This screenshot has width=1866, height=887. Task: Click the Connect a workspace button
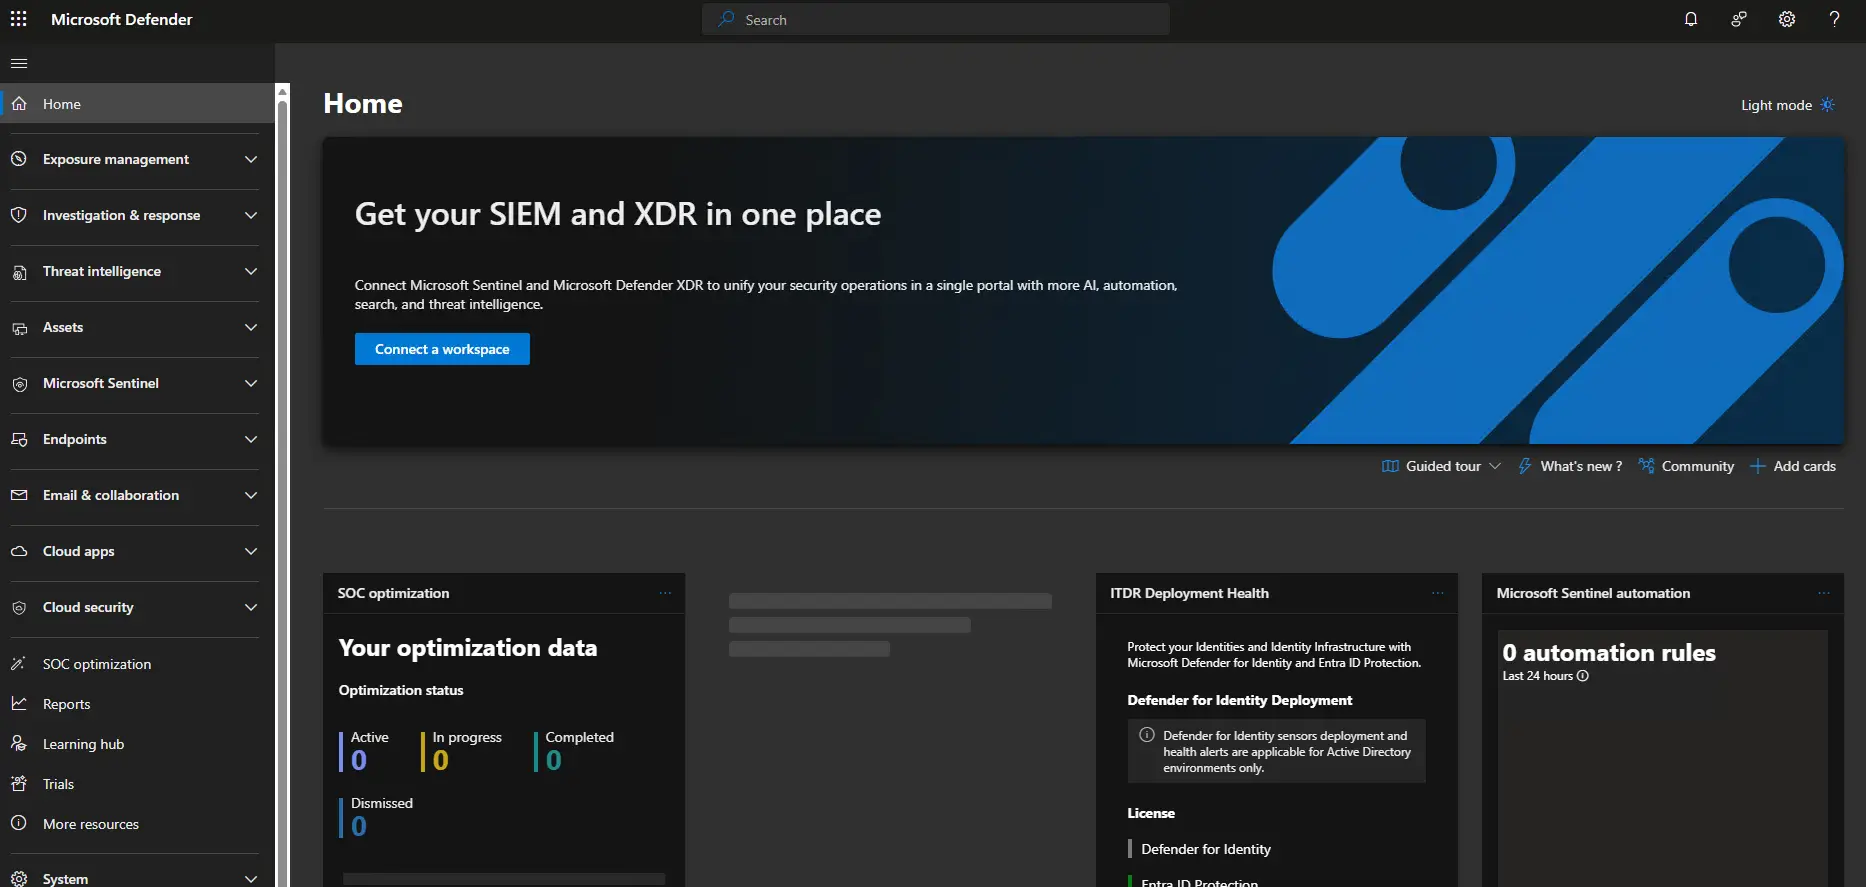pos(442,349)
